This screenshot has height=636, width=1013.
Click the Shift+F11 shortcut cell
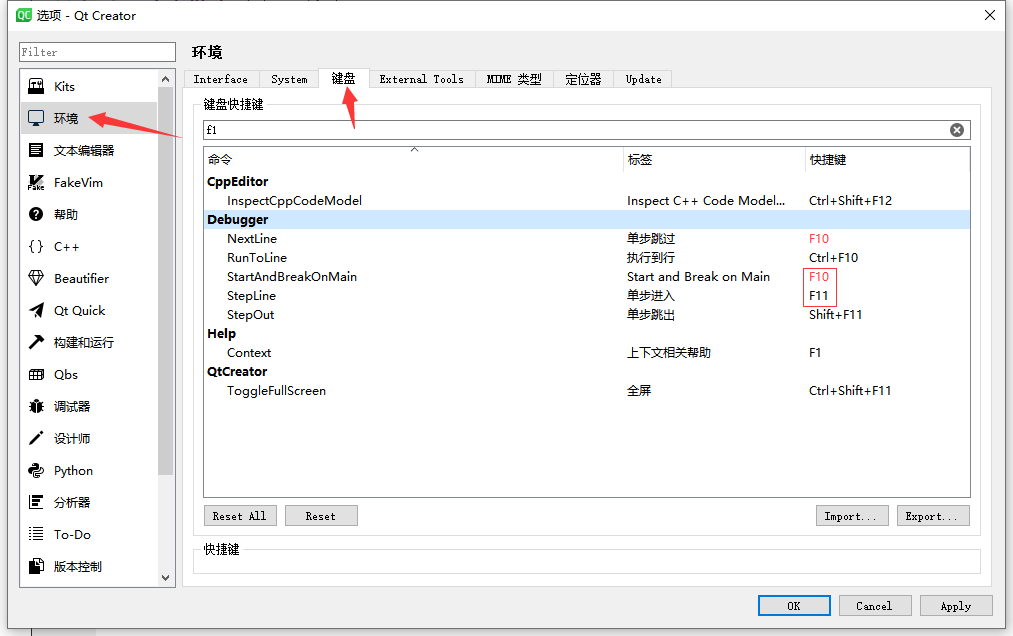(835, 315)
